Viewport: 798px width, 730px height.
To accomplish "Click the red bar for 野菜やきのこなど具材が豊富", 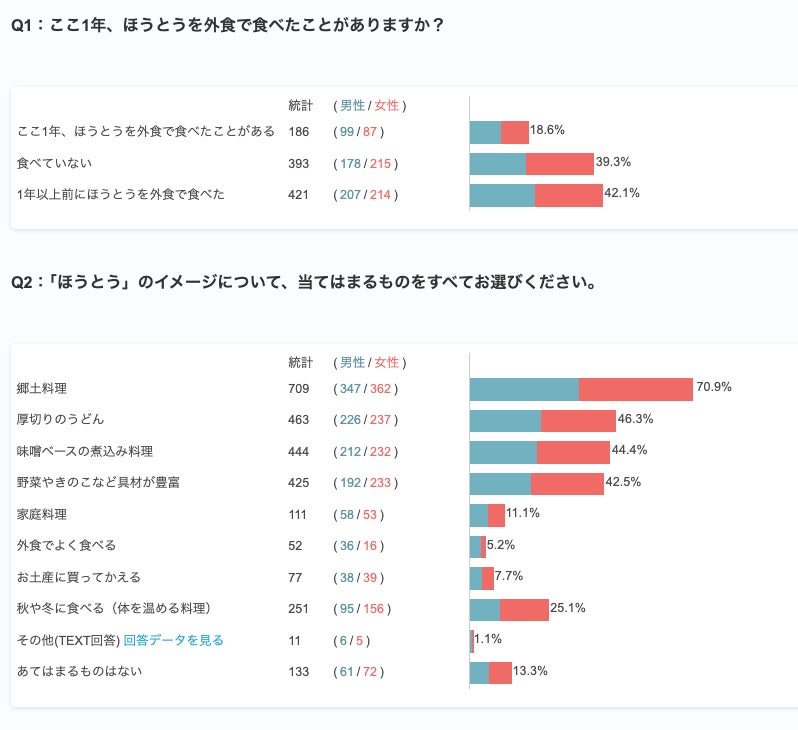I will (567, 484).
